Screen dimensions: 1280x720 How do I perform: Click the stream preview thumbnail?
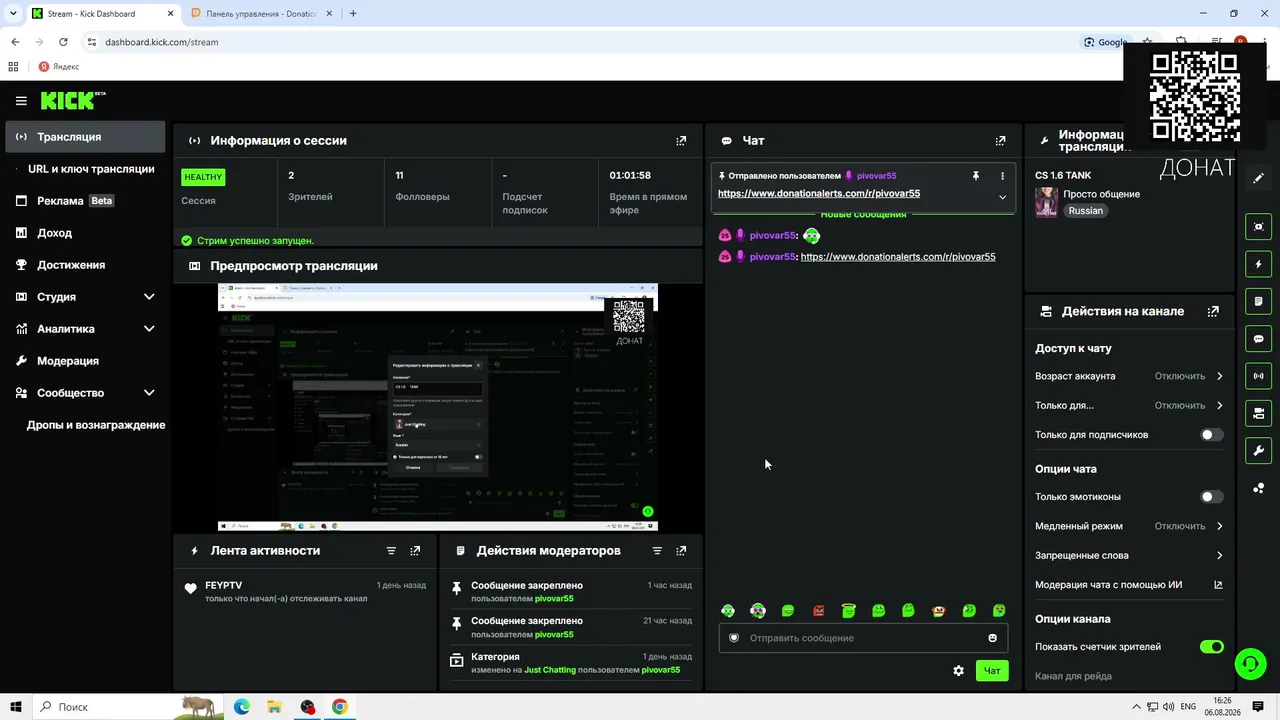click(438, 407)
